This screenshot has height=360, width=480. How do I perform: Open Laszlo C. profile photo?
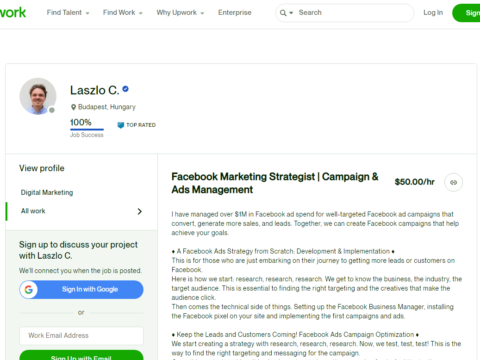[x=38, y=96]
